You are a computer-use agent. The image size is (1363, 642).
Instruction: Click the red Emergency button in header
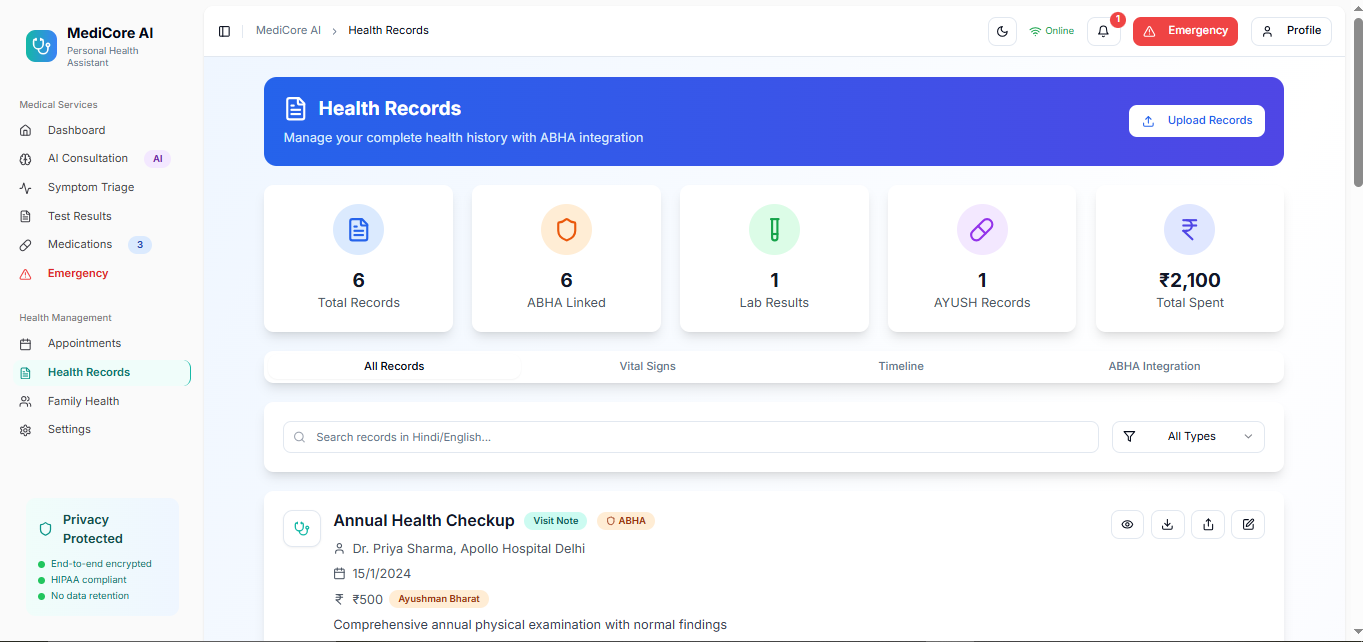(x=1185, y=31)
